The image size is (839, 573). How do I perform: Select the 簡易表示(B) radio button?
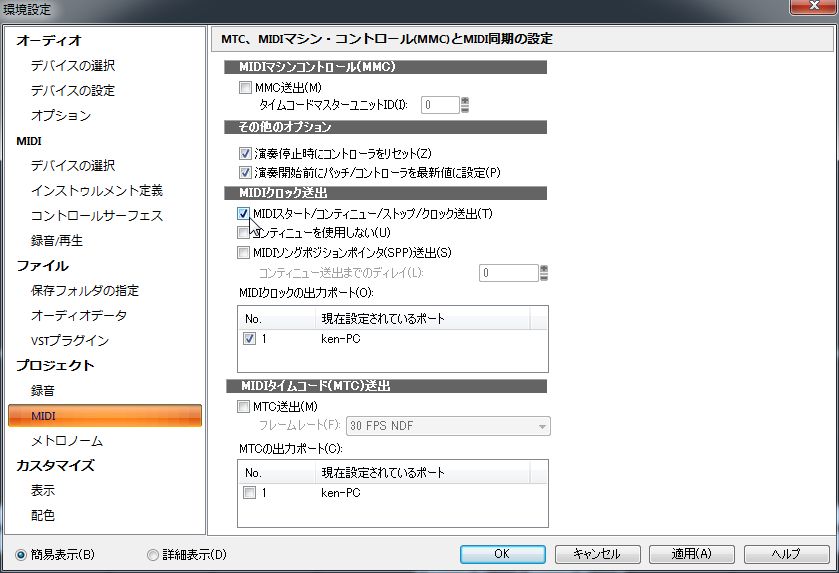click(x=21, y=555)
